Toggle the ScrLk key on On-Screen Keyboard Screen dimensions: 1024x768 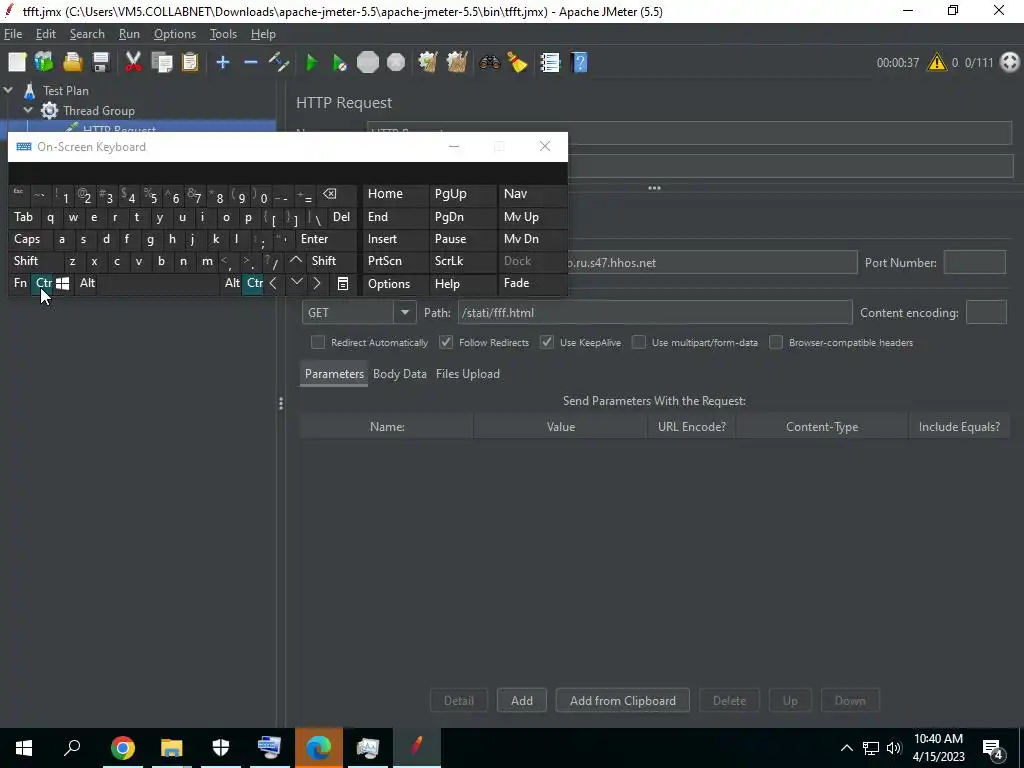coord(462,261)
